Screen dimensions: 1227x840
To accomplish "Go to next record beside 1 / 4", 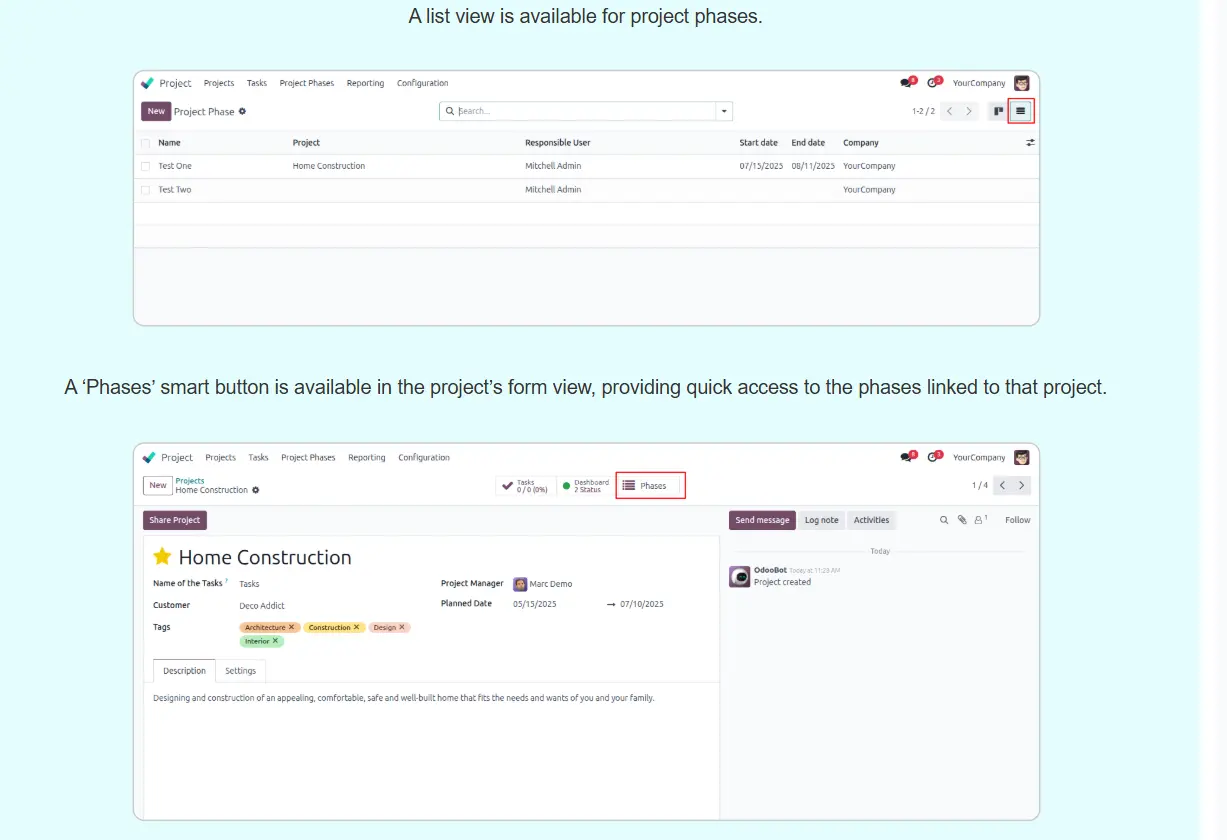I will [x=1021, y=485].
